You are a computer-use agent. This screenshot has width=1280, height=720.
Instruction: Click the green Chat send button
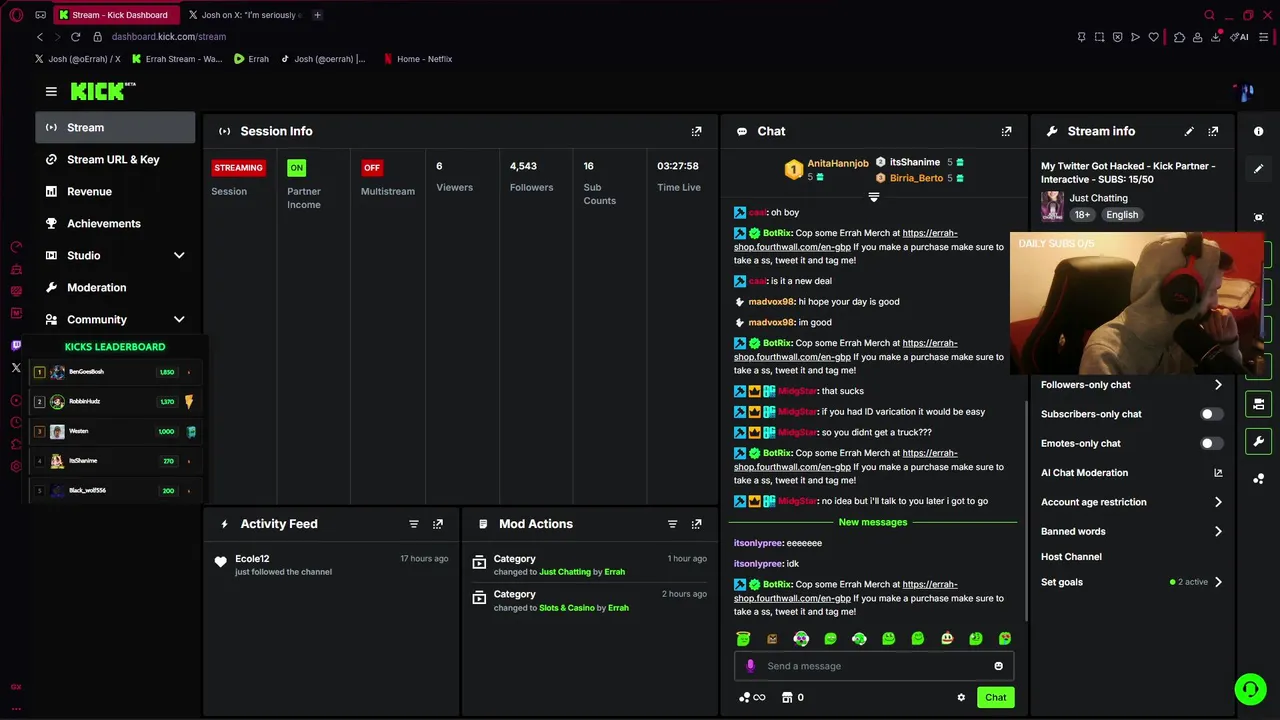pos(995,698)
